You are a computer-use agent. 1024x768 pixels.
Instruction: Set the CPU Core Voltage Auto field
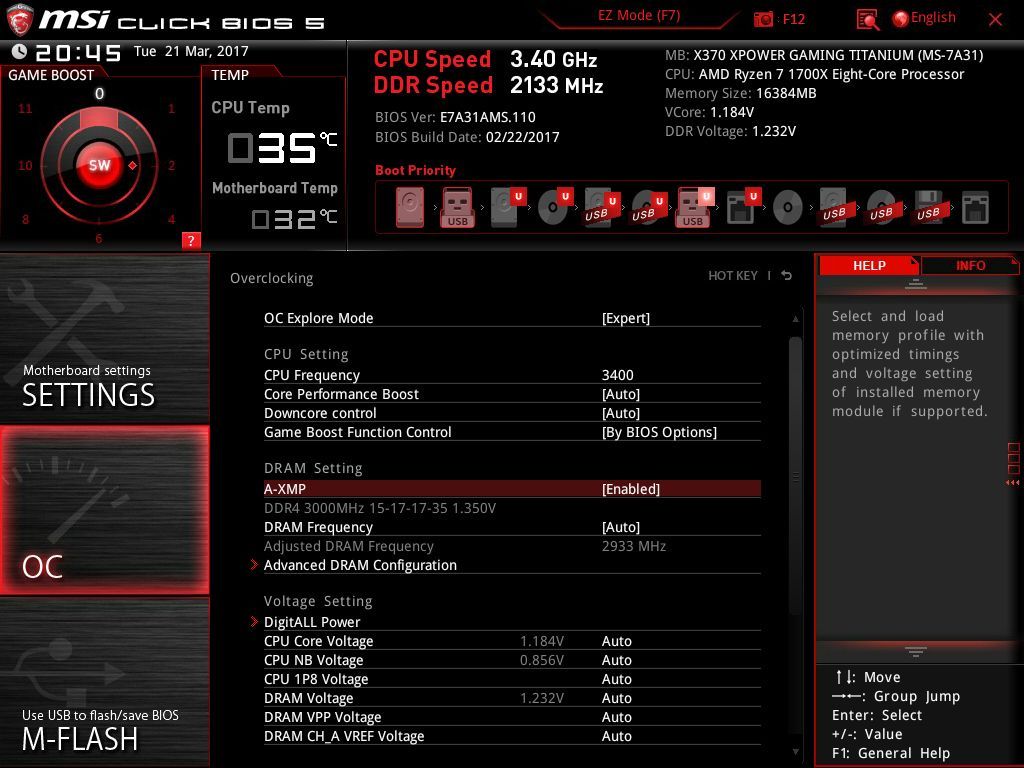pyautogui.click(x=616, y=641)
